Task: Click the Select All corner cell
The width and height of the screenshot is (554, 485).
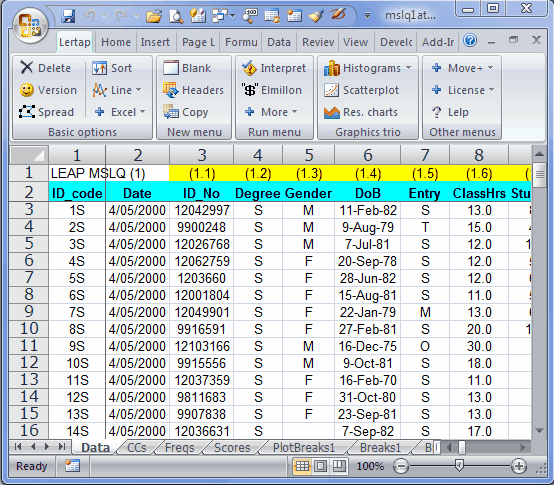Action: pos(29,155)
